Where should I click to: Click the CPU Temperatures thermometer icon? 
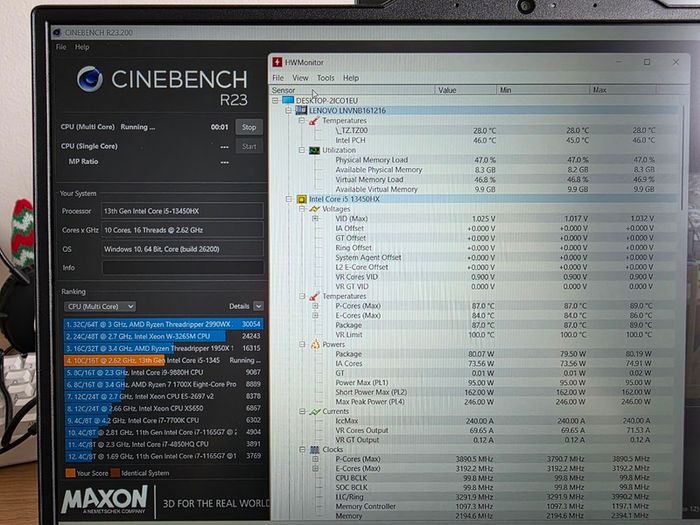(x=314, y=296)
